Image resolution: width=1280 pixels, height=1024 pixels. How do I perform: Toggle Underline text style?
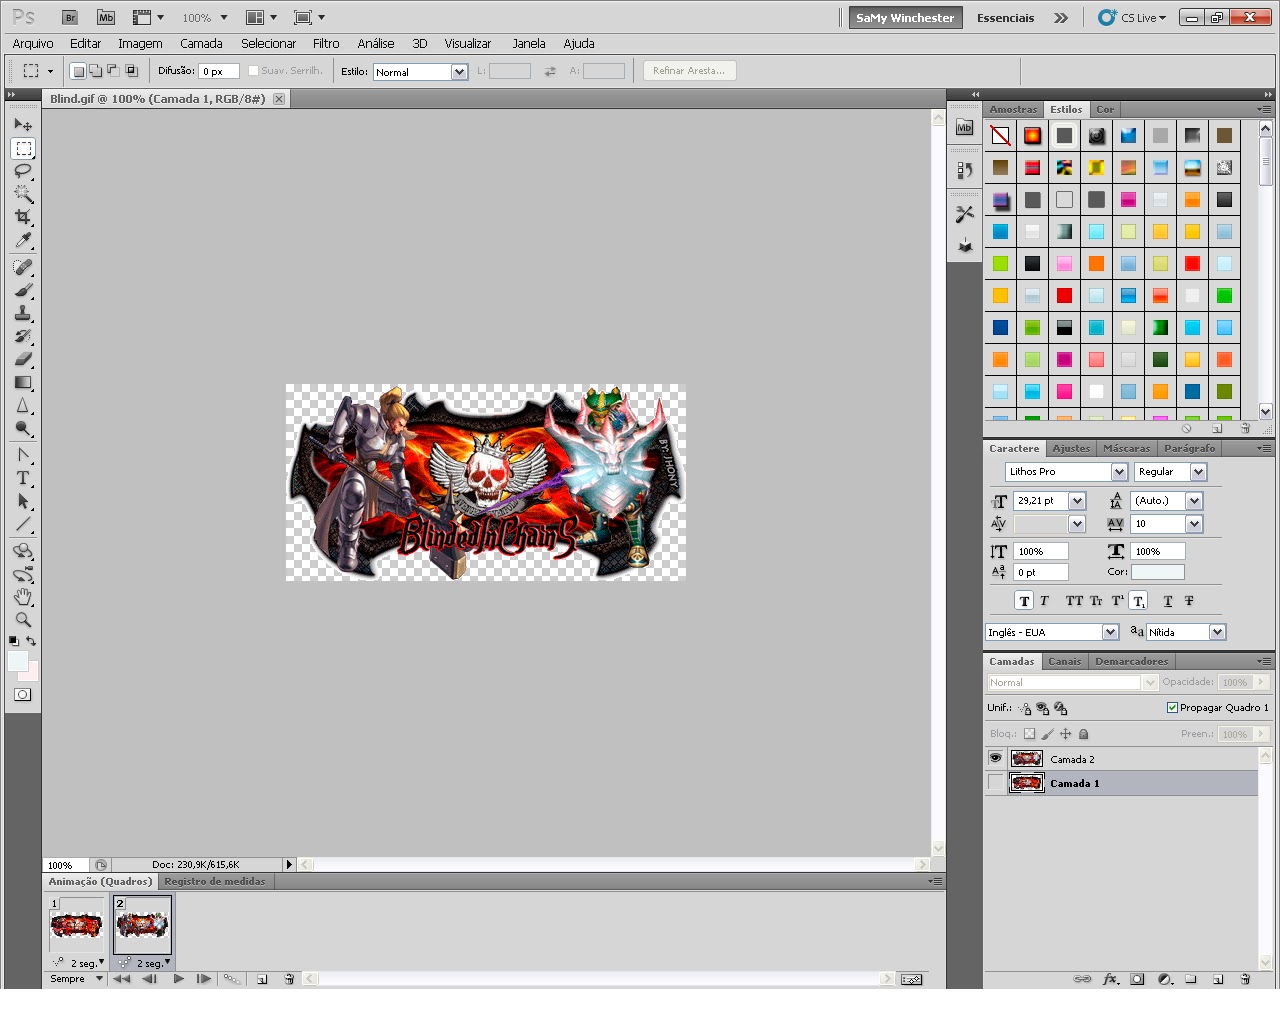(x=1167, y=601)
